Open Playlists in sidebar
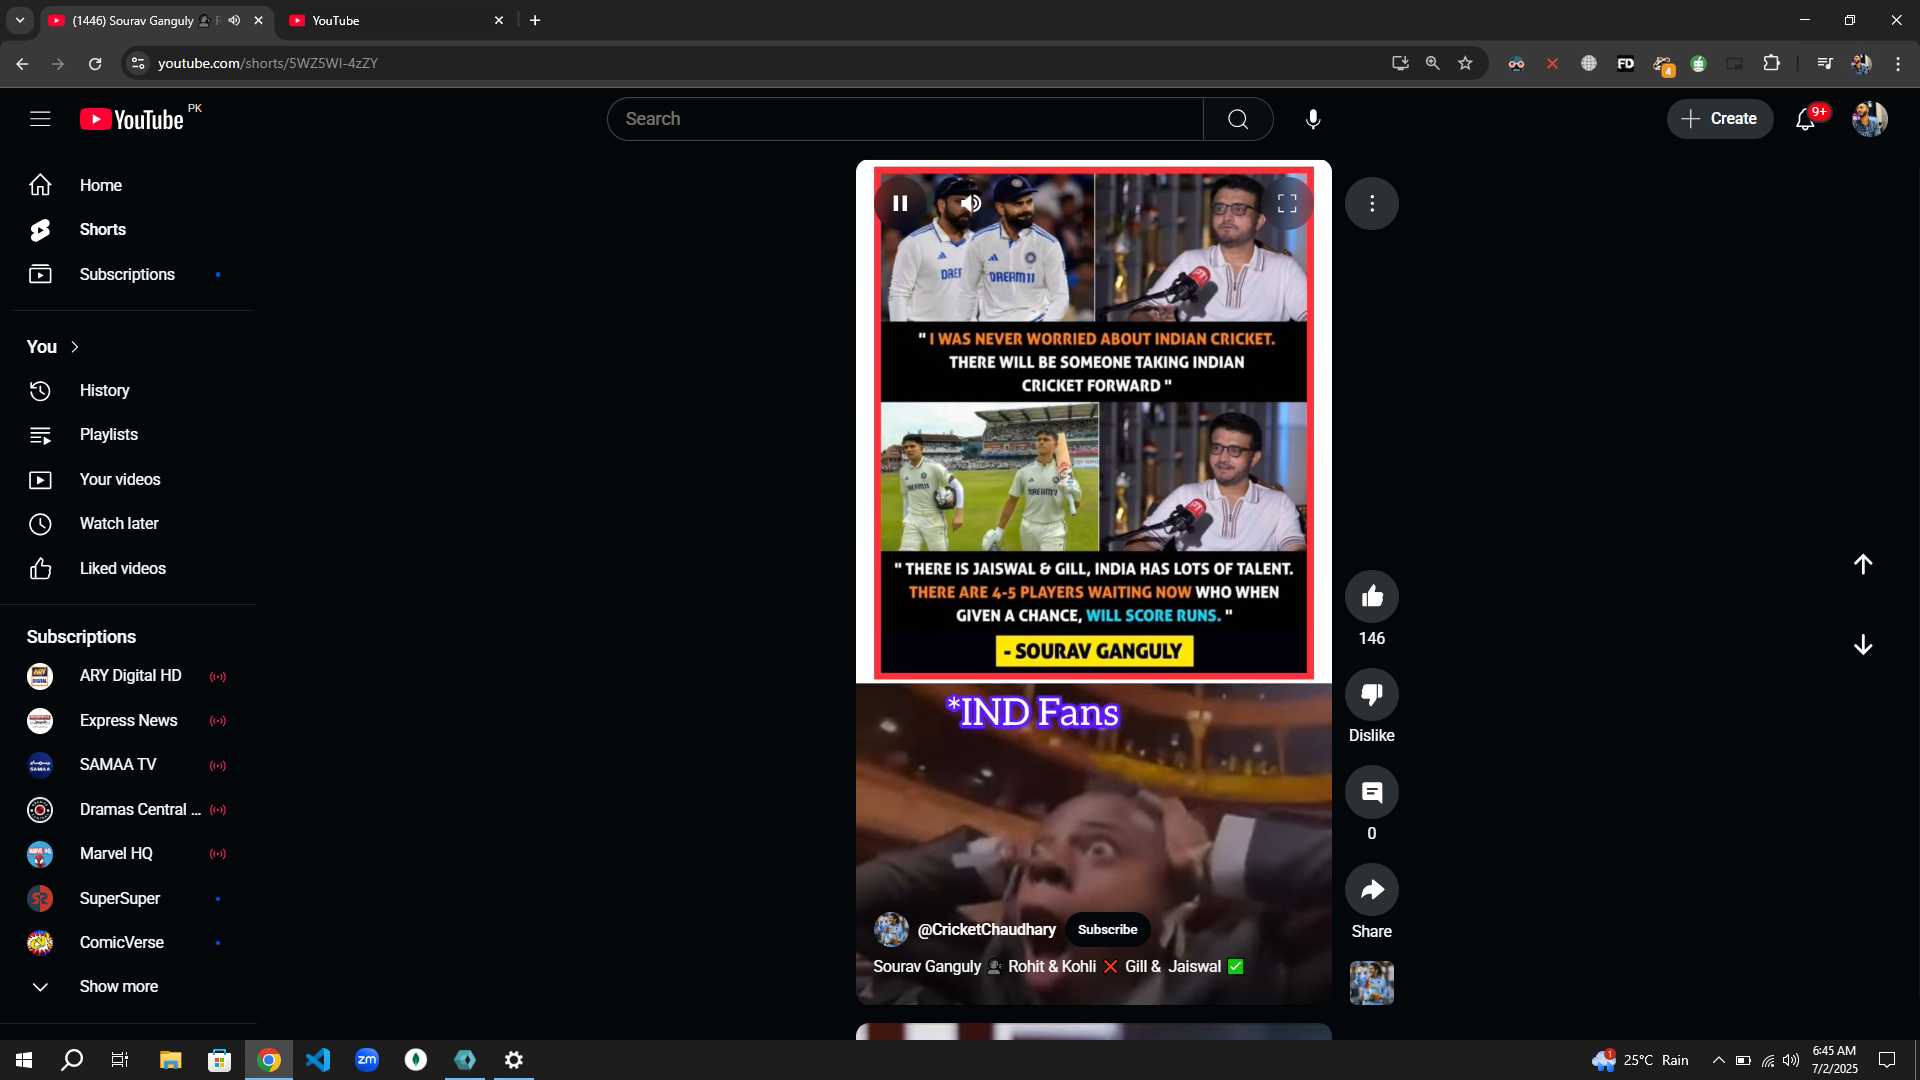 point(128,435)
